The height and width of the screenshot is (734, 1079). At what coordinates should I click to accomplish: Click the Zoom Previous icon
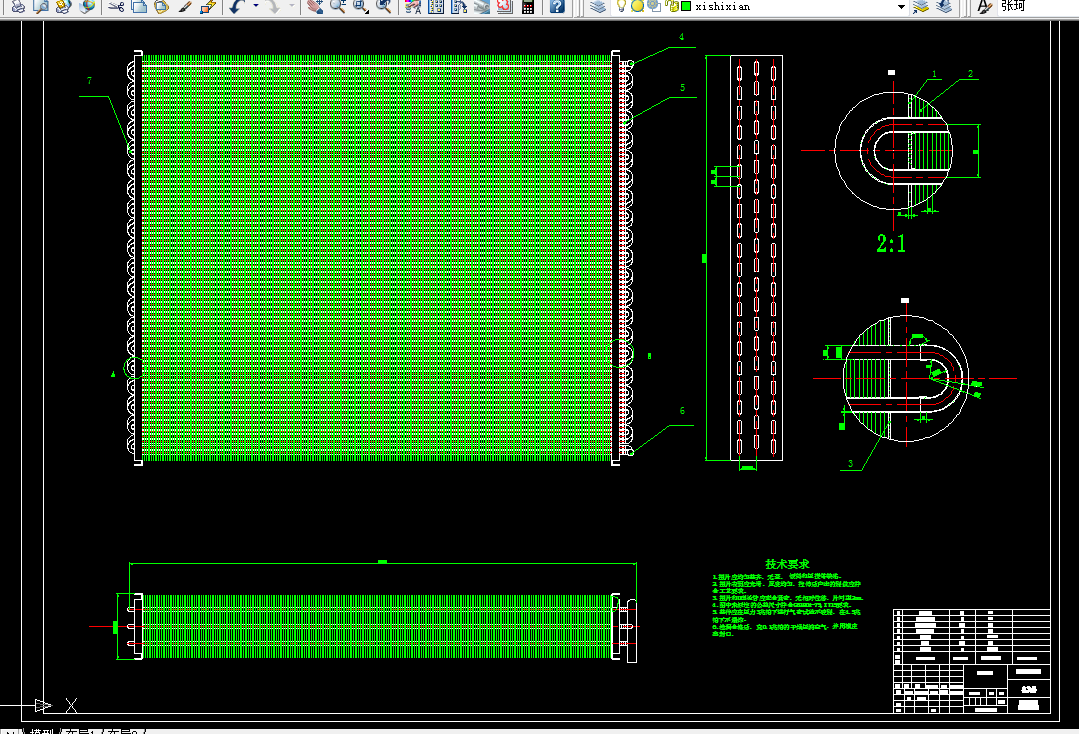(x=384, y=6)
